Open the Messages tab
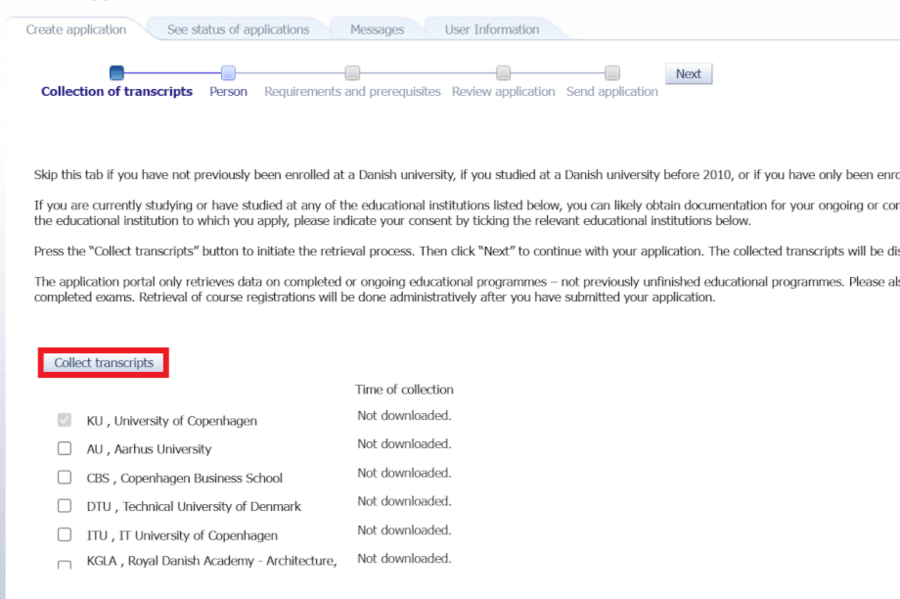900x599 pixels. pos(377,30)
